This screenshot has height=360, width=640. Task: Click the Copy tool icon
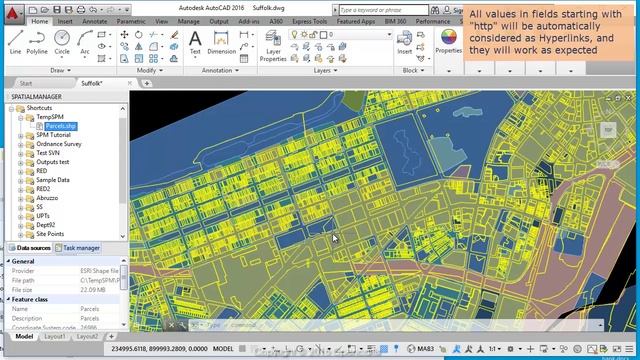[124, 47]
